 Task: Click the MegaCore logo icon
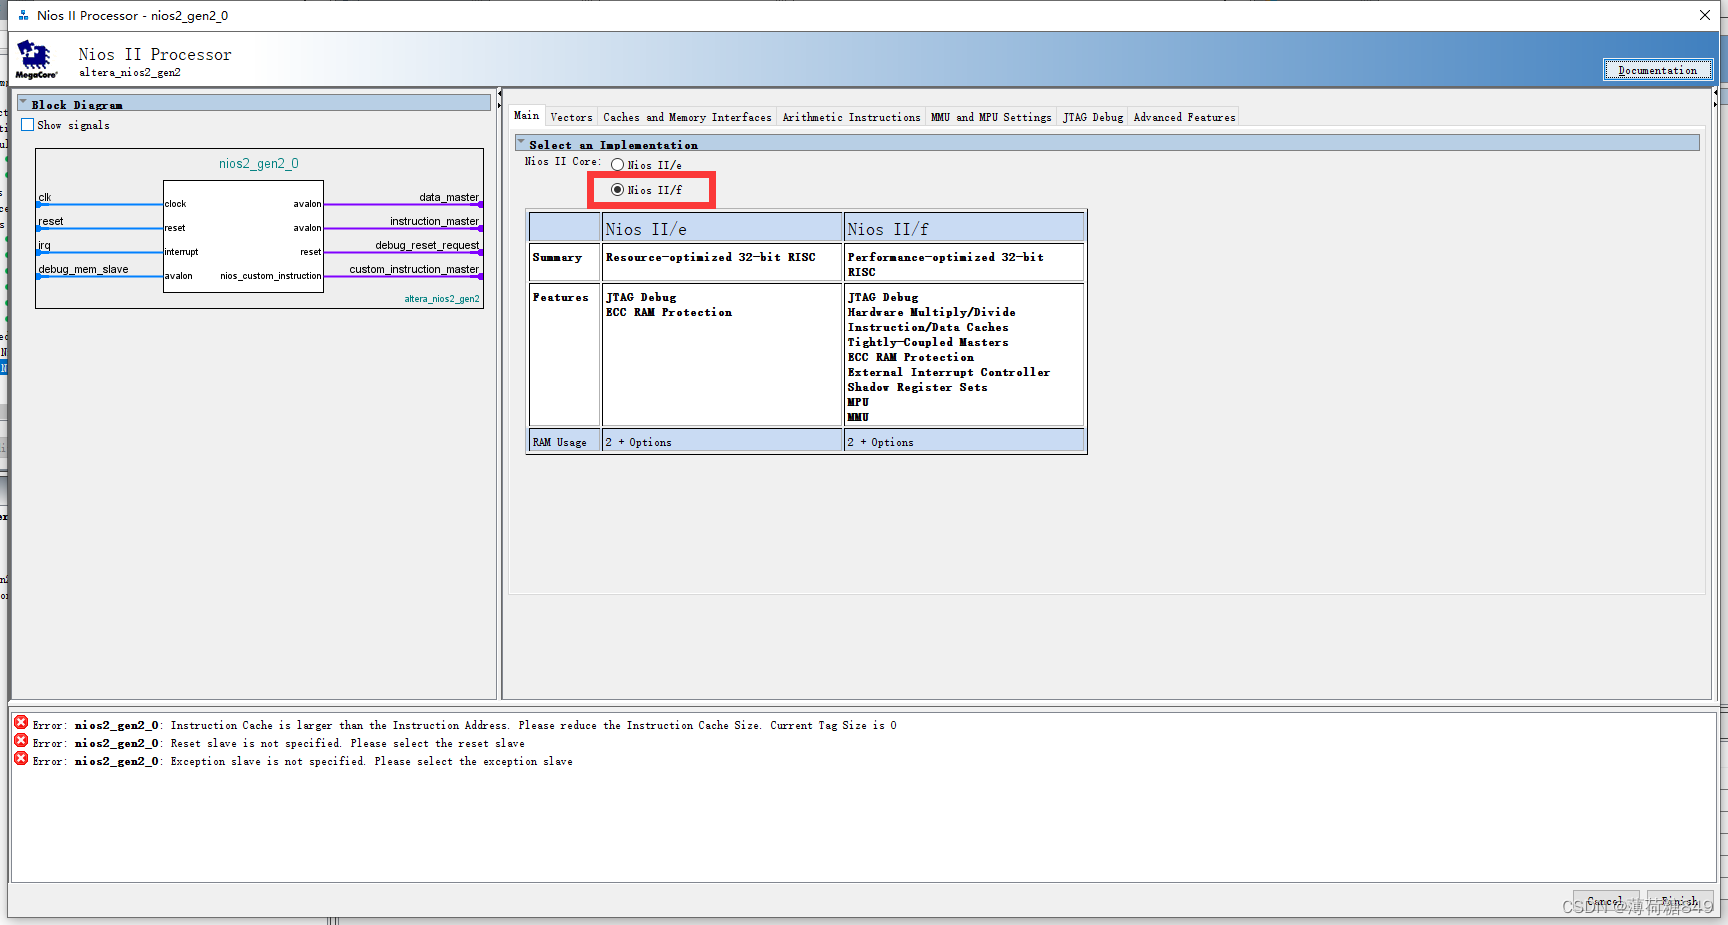pyautogui.click(x=35, y=58)
